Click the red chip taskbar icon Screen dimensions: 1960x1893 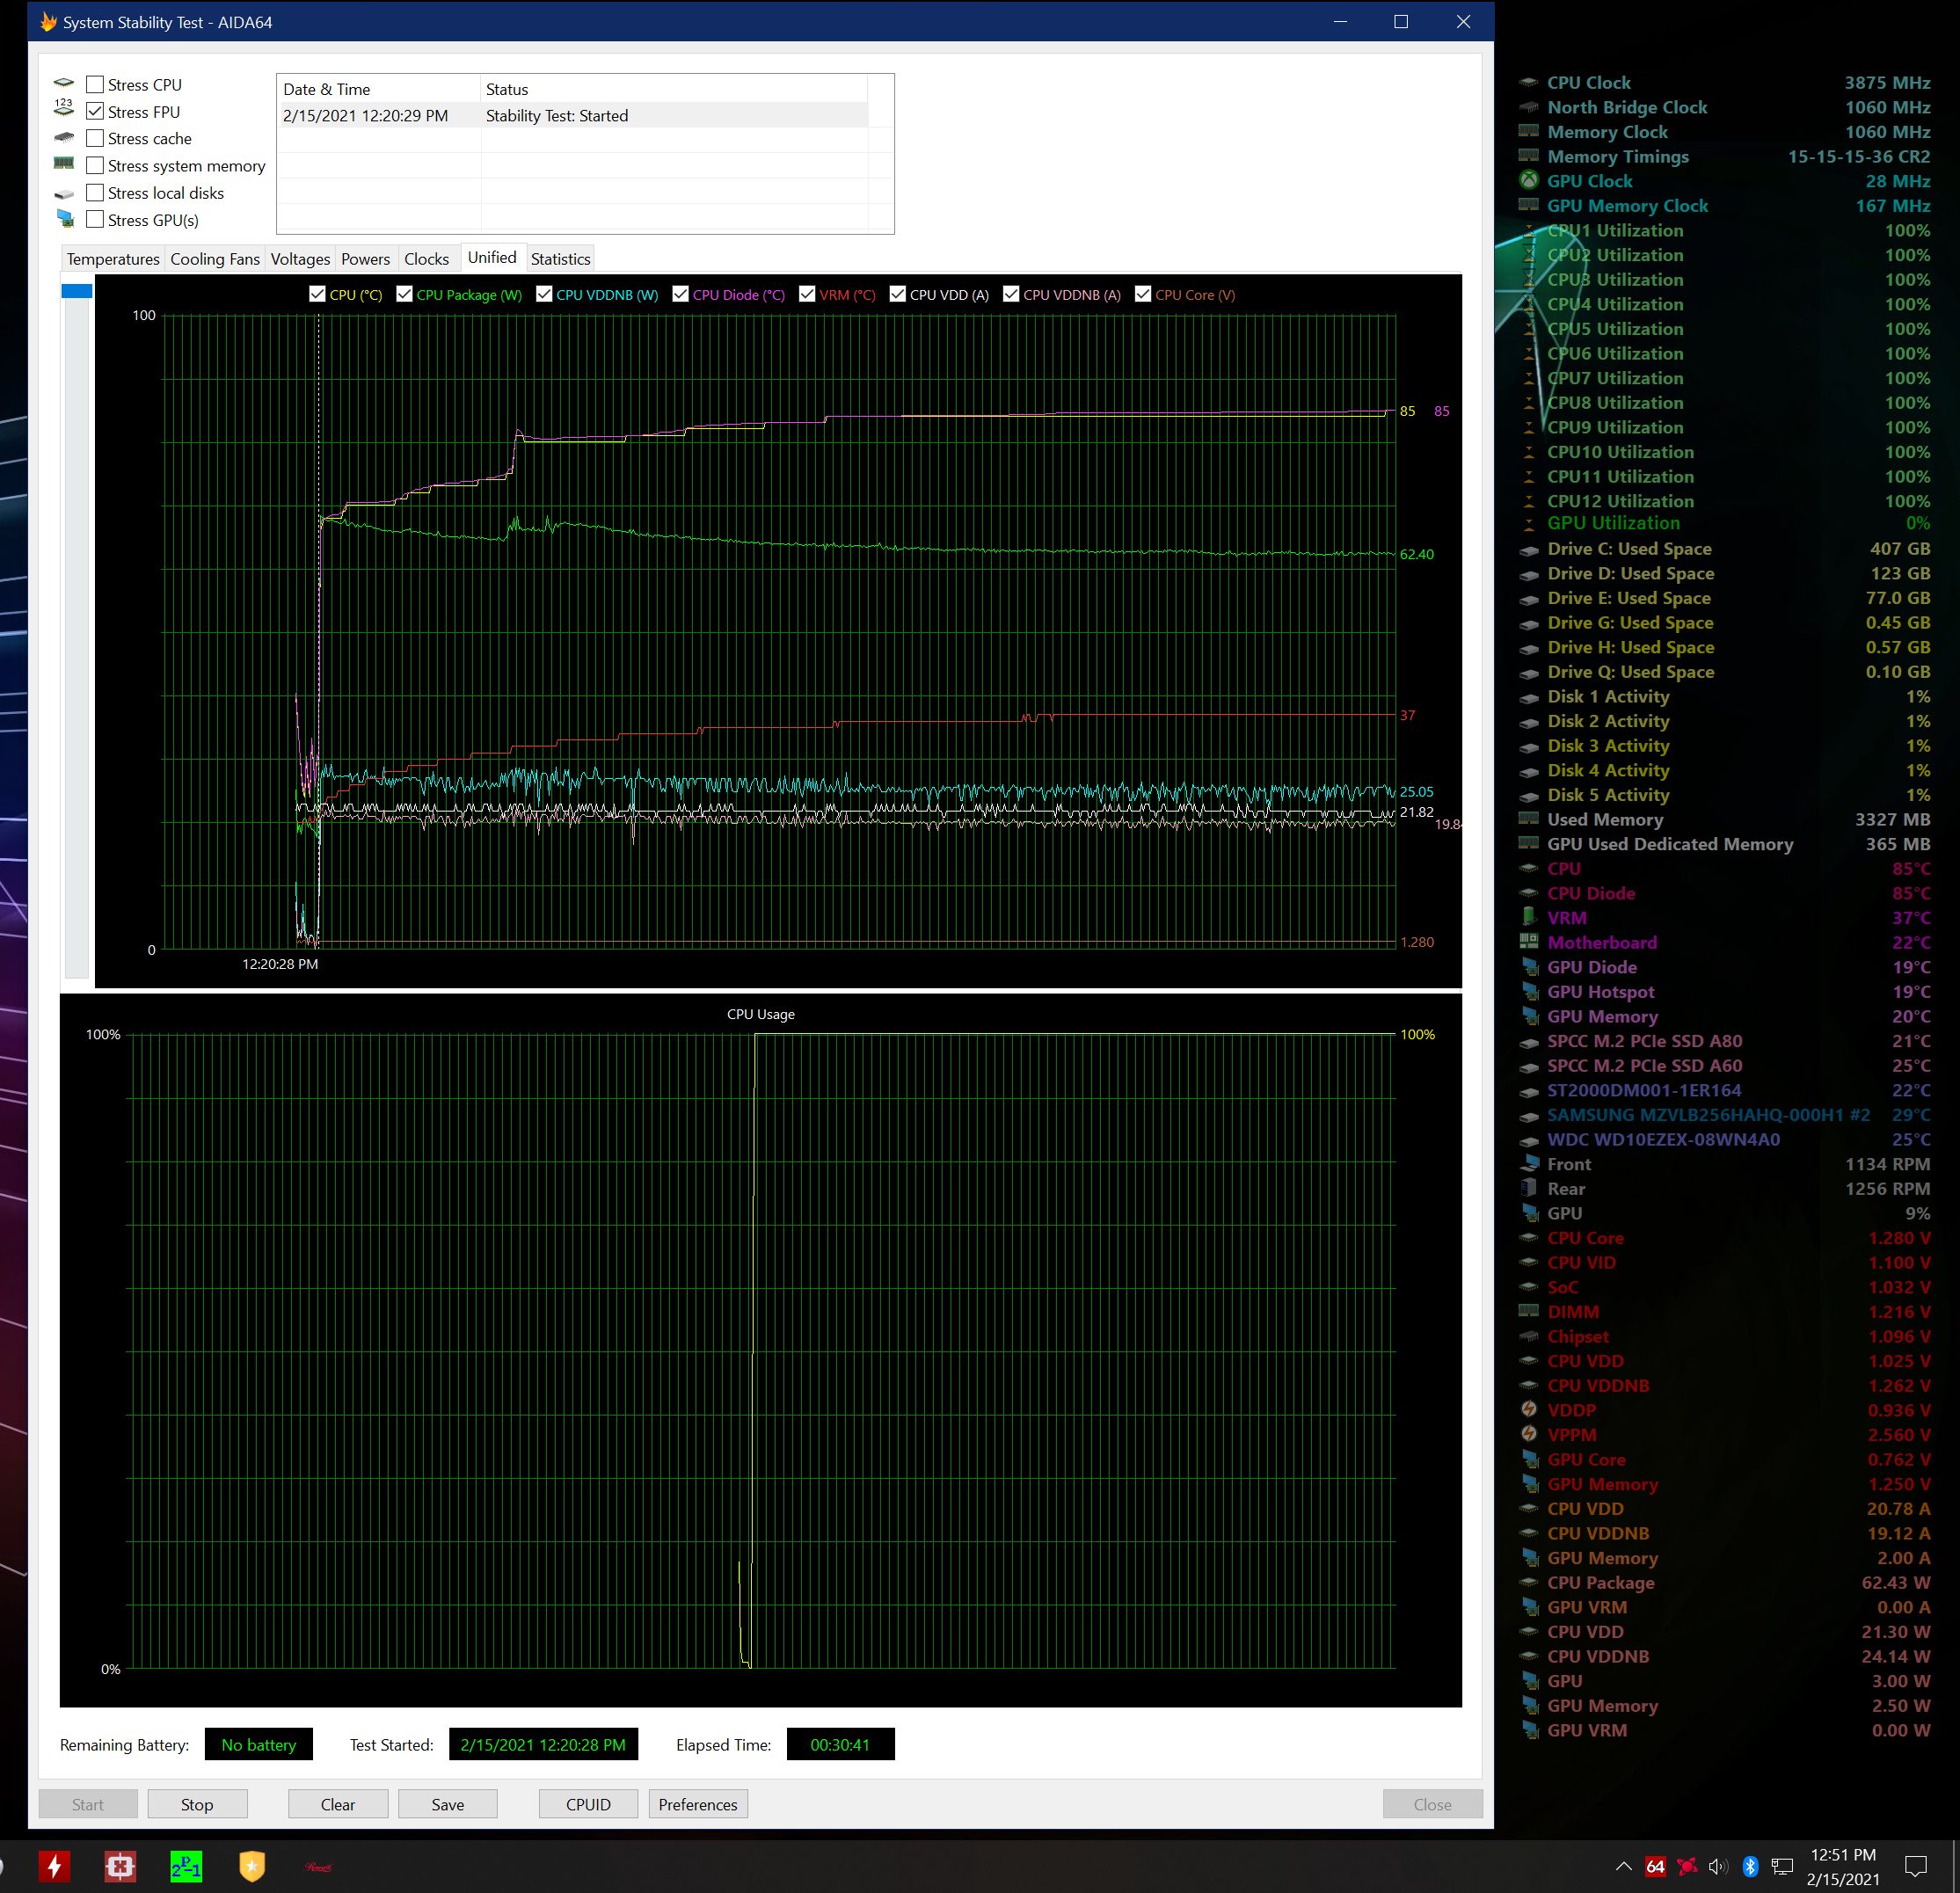point(120,1866)
